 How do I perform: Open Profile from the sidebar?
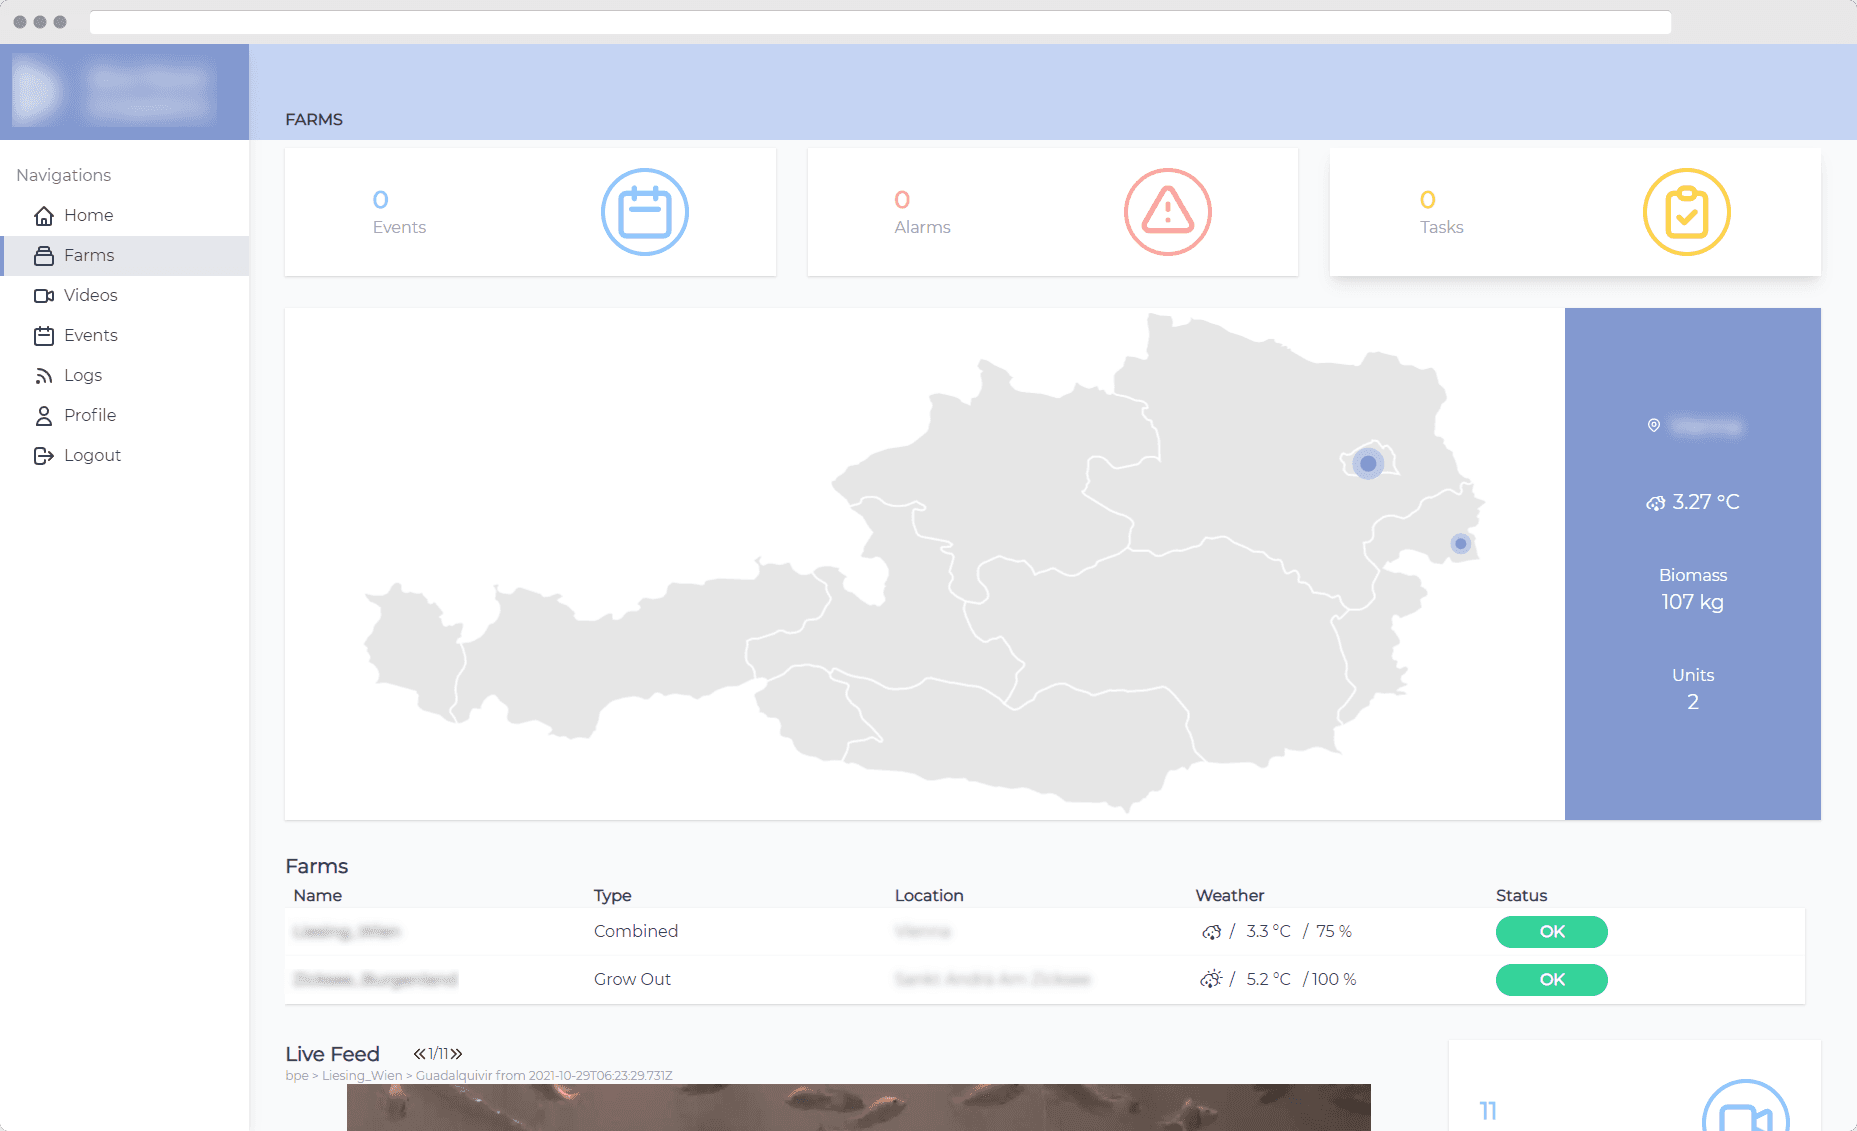tap(89, 415)
